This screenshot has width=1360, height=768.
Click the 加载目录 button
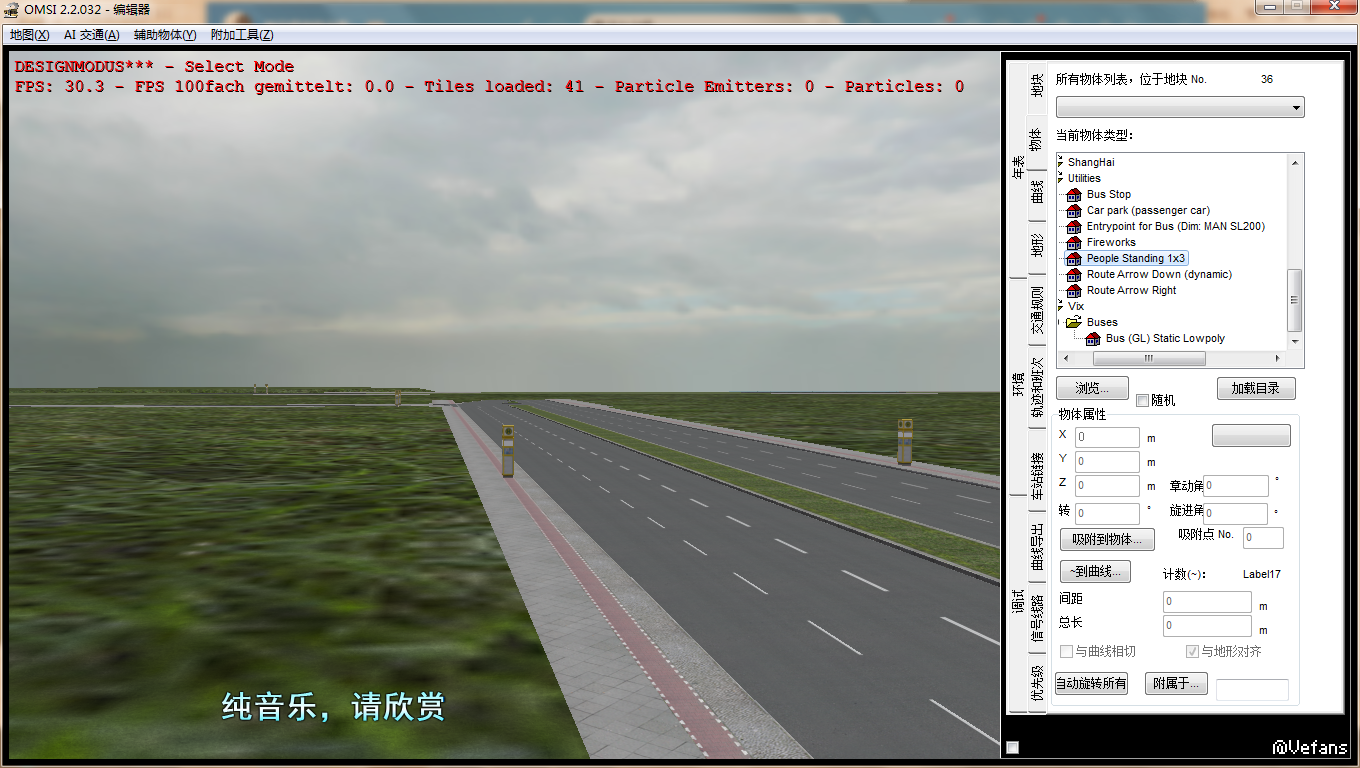pos(1256,388)
